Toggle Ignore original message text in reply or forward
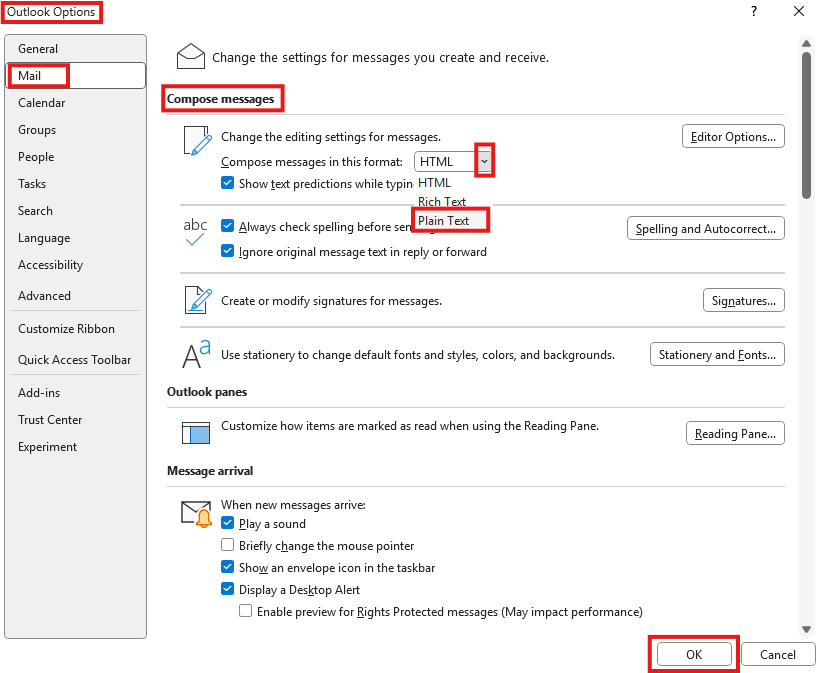The width and height of the screenshot is (820, 673). tap(227, 251)
